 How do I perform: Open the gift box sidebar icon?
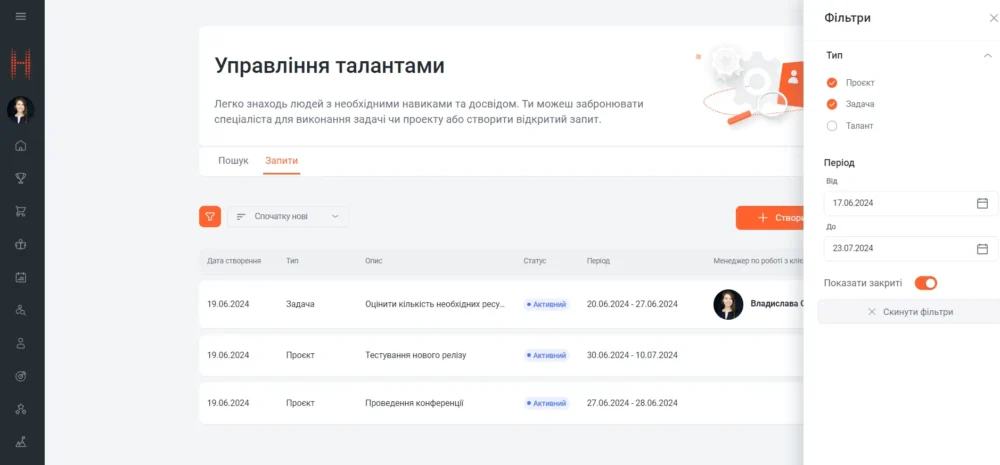[21, 245]
